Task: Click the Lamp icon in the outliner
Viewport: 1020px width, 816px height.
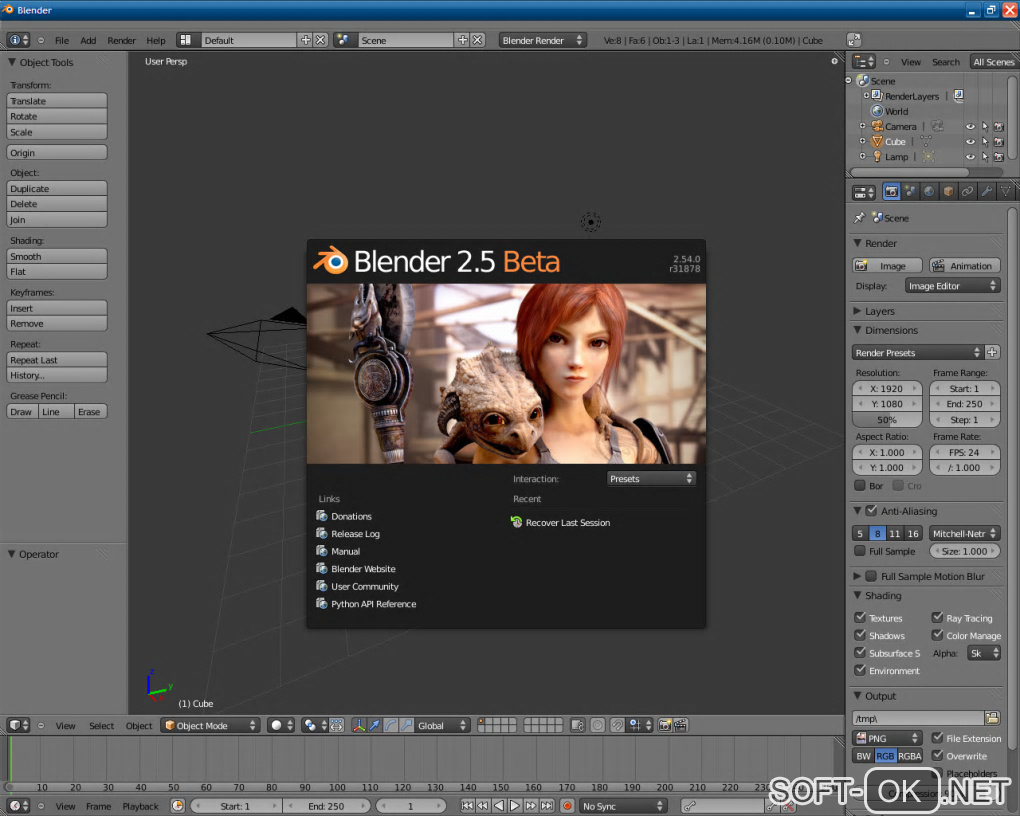Action: pyautogui.click(x=876, y=157)
